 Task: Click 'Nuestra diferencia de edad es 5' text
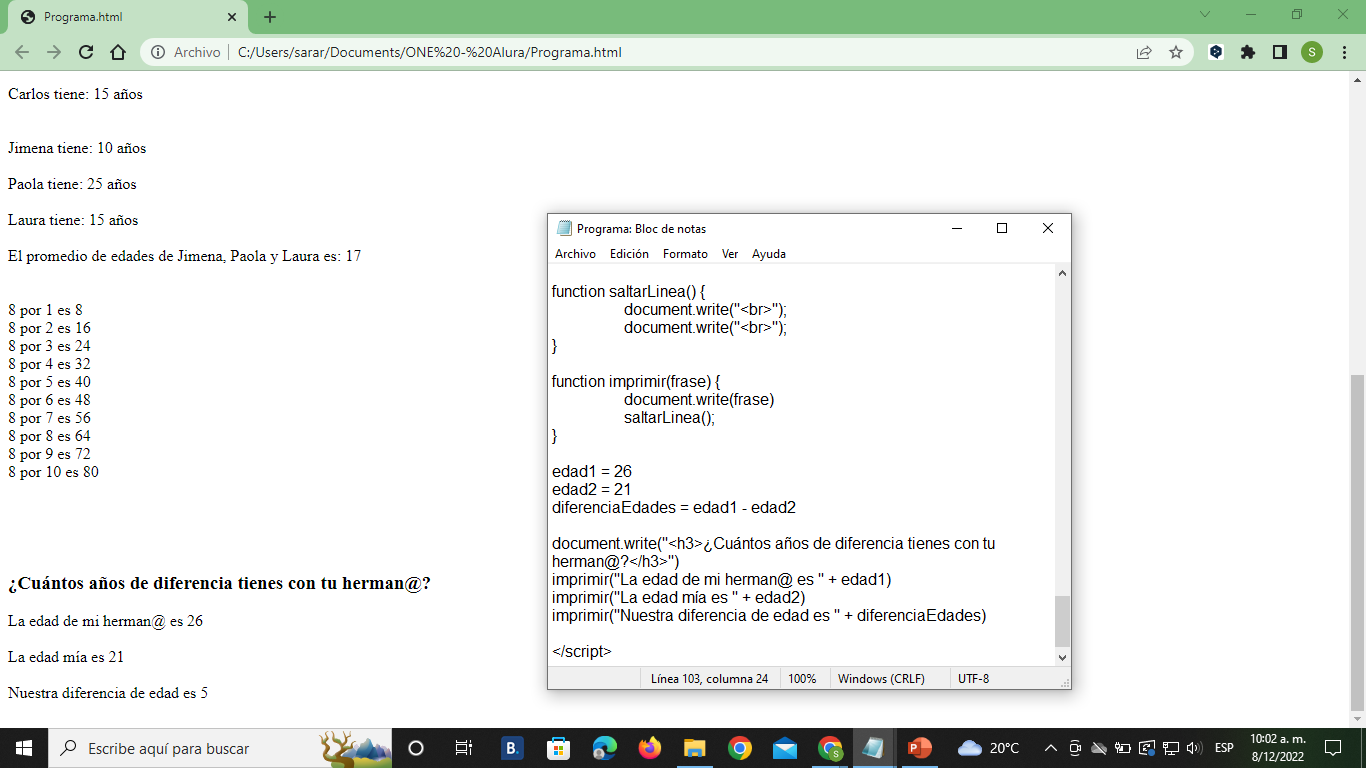pyautogui.click(x=108, y=693)
